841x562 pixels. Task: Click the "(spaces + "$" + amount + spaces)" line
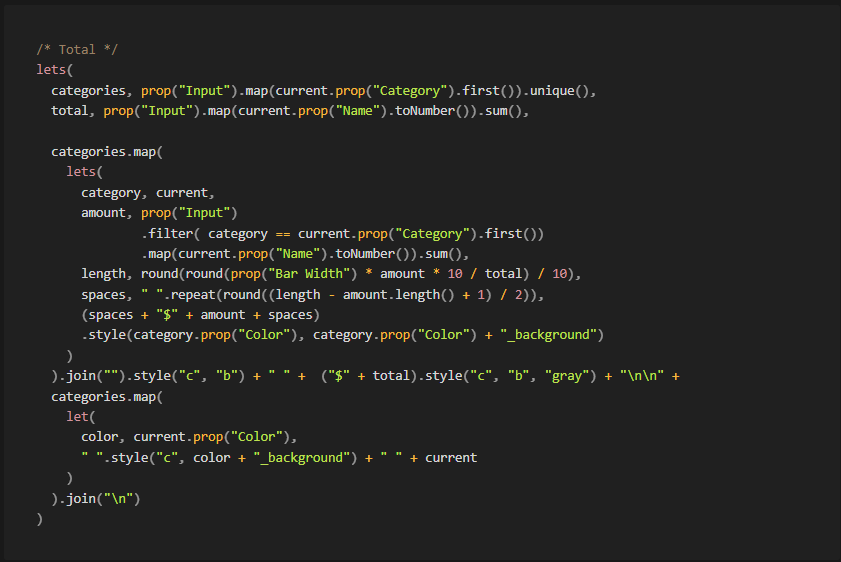tap(200, 315)
